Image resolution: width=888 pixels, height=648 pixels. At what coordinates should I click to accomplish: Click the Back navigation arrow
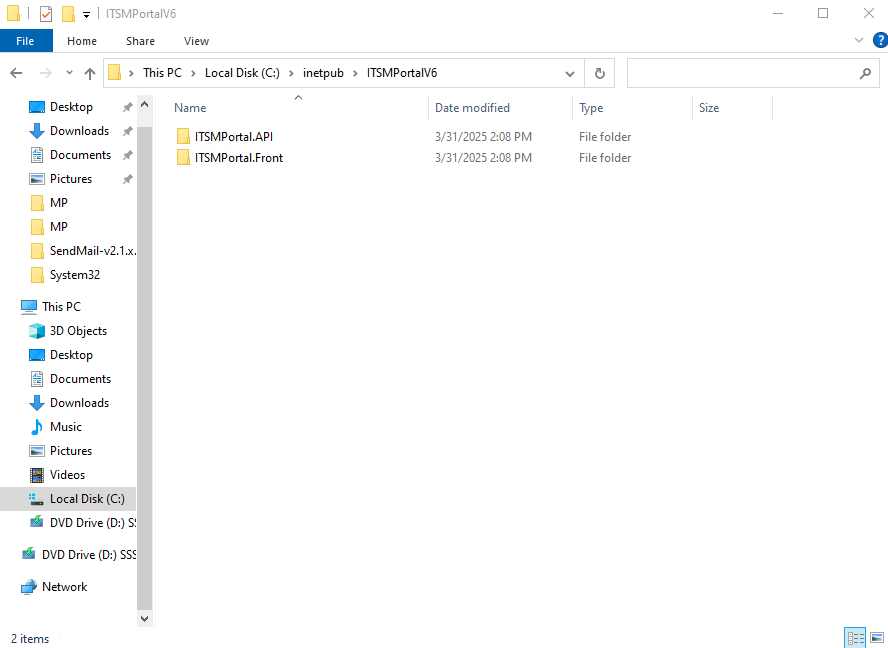16,73
